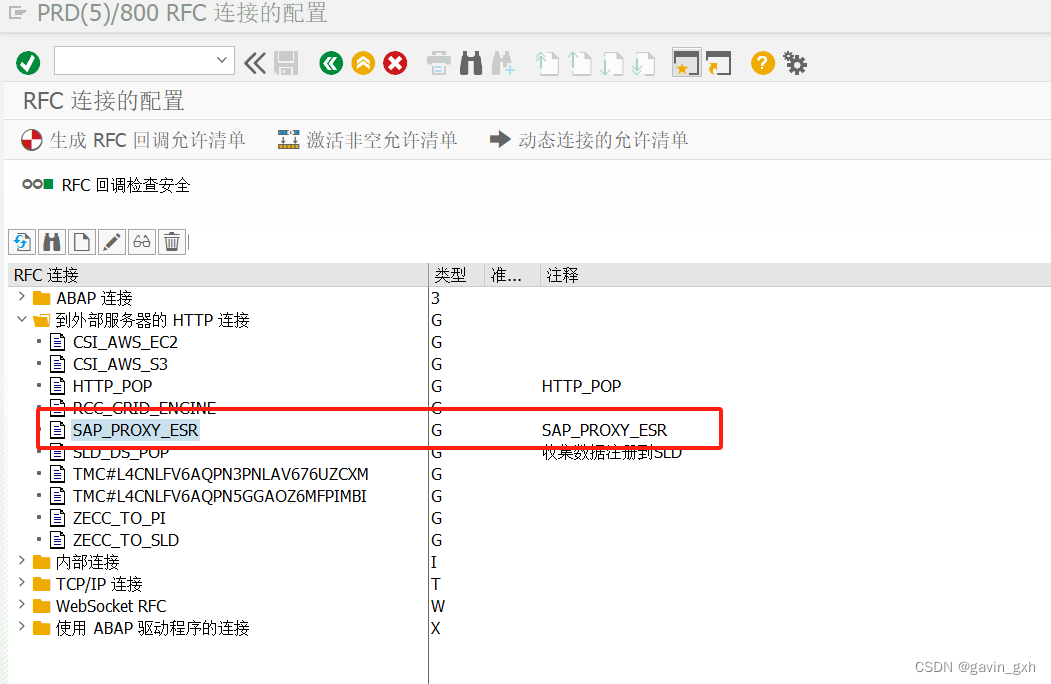The width and height of the screenshot is (1051, 684).
Task: Create a new RFC connection
Action: 81,241
